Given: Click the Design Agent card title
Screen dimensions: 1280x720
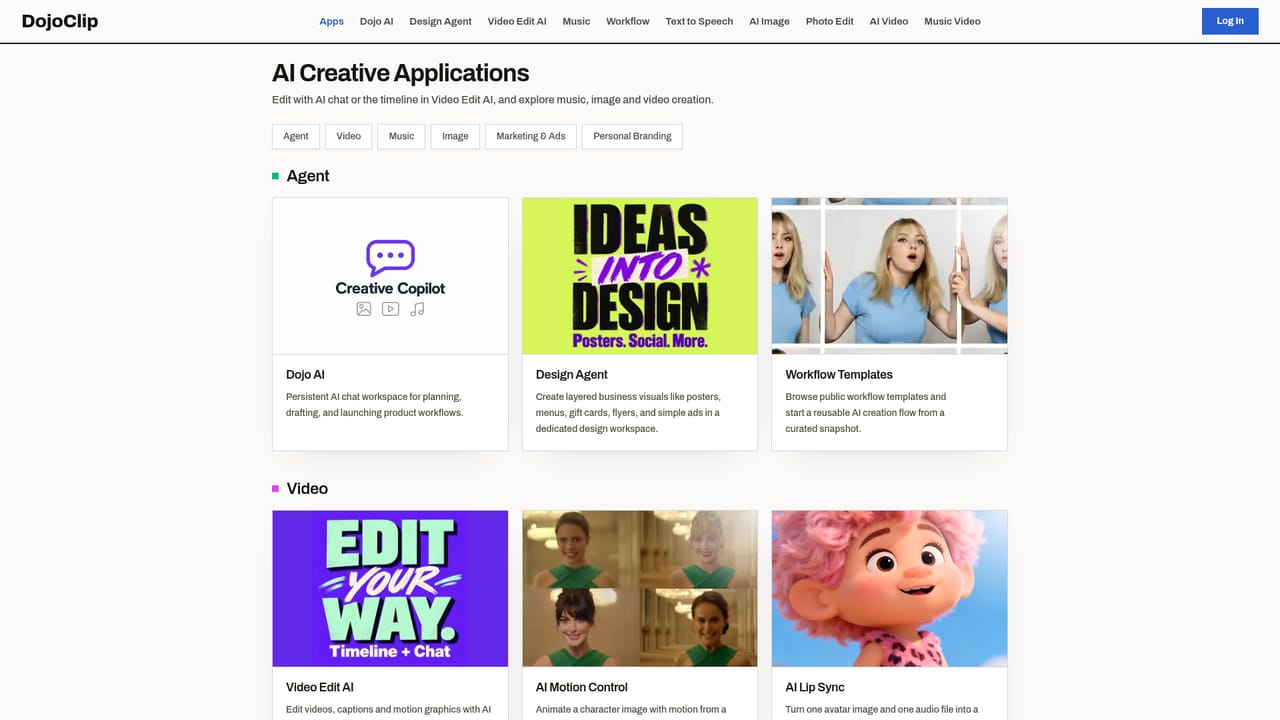Looking at the screenshot, I should [x=572, y=374].
